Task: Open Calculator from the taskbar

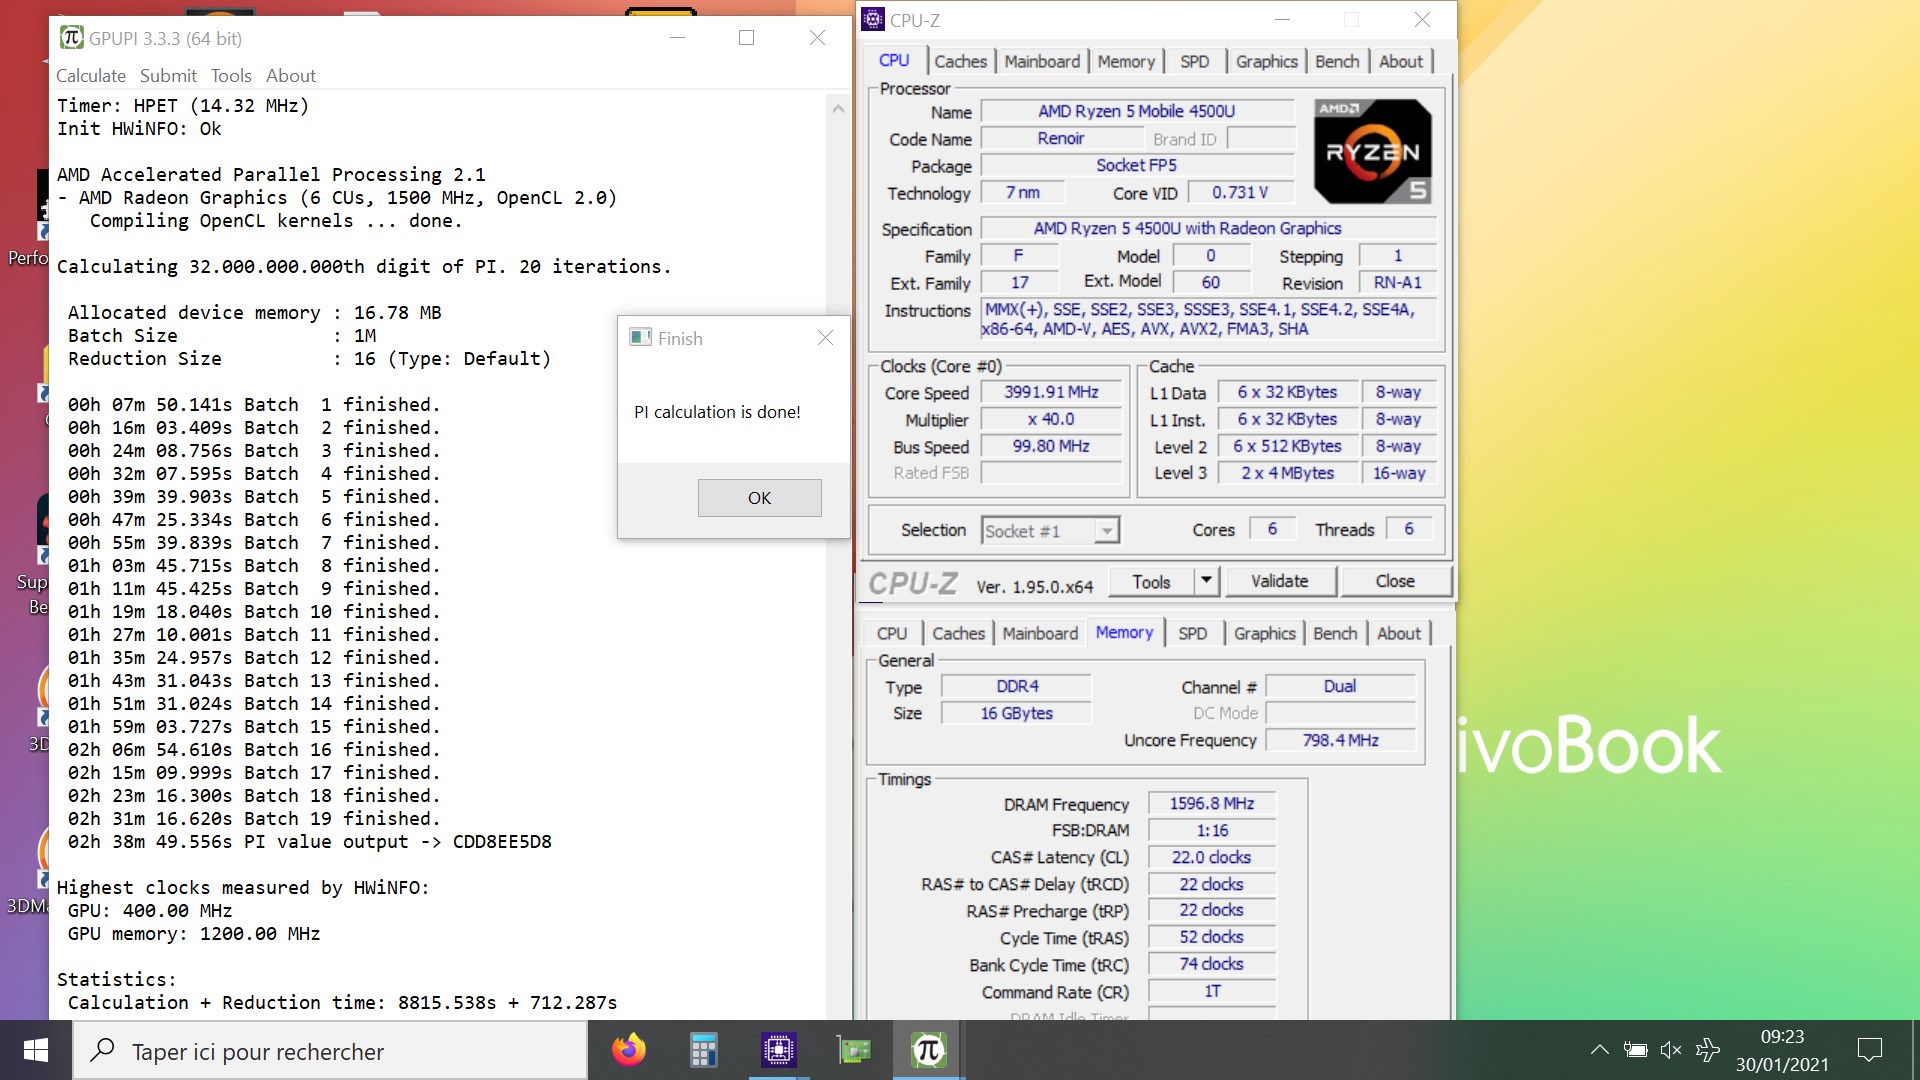Action: pos(704,1050)
